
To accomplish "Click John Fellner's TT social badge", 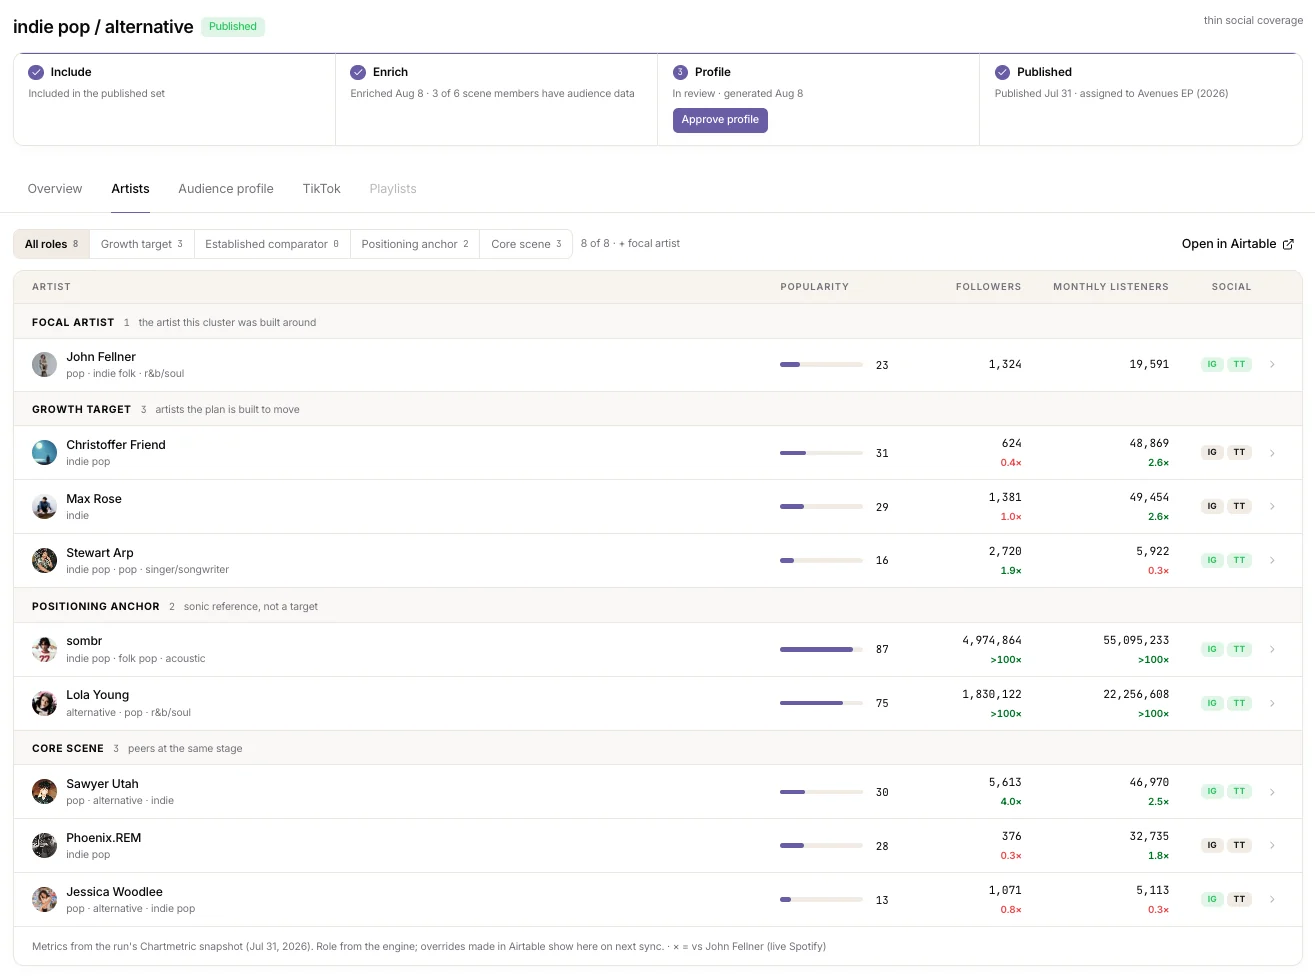I will tap(1239, 365).
